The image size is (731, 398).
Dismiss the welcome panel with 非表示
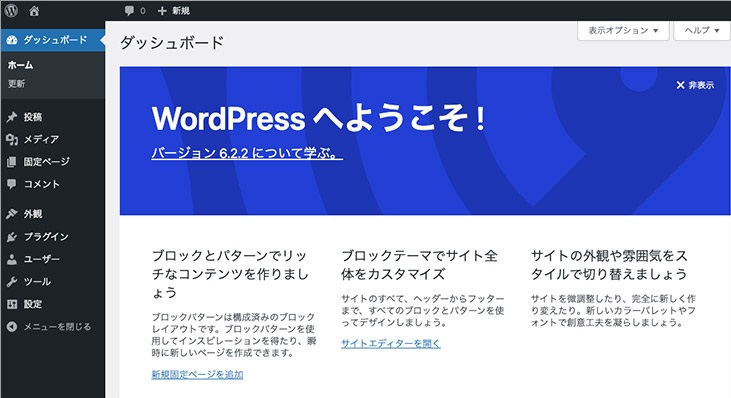[695, 85]
